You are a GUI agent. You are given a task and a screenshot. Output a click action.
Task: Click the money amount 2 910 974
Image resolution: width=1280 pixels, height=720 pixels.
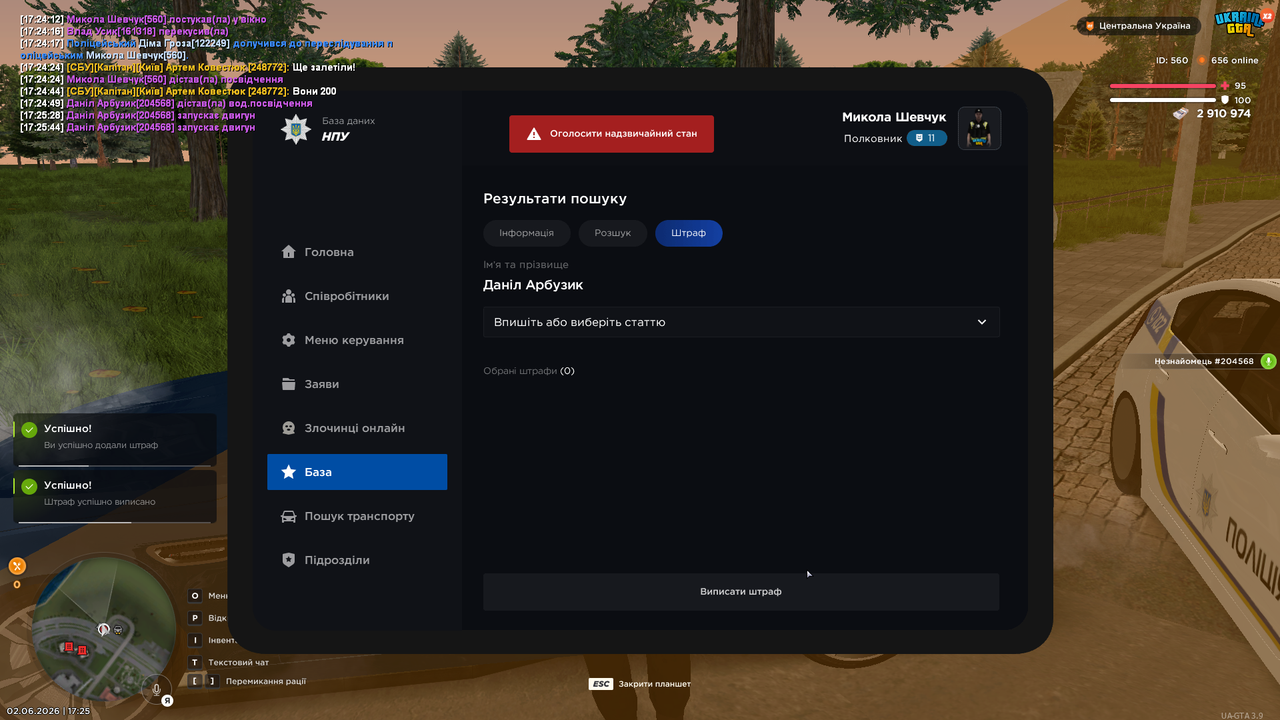pos(1224,114)
